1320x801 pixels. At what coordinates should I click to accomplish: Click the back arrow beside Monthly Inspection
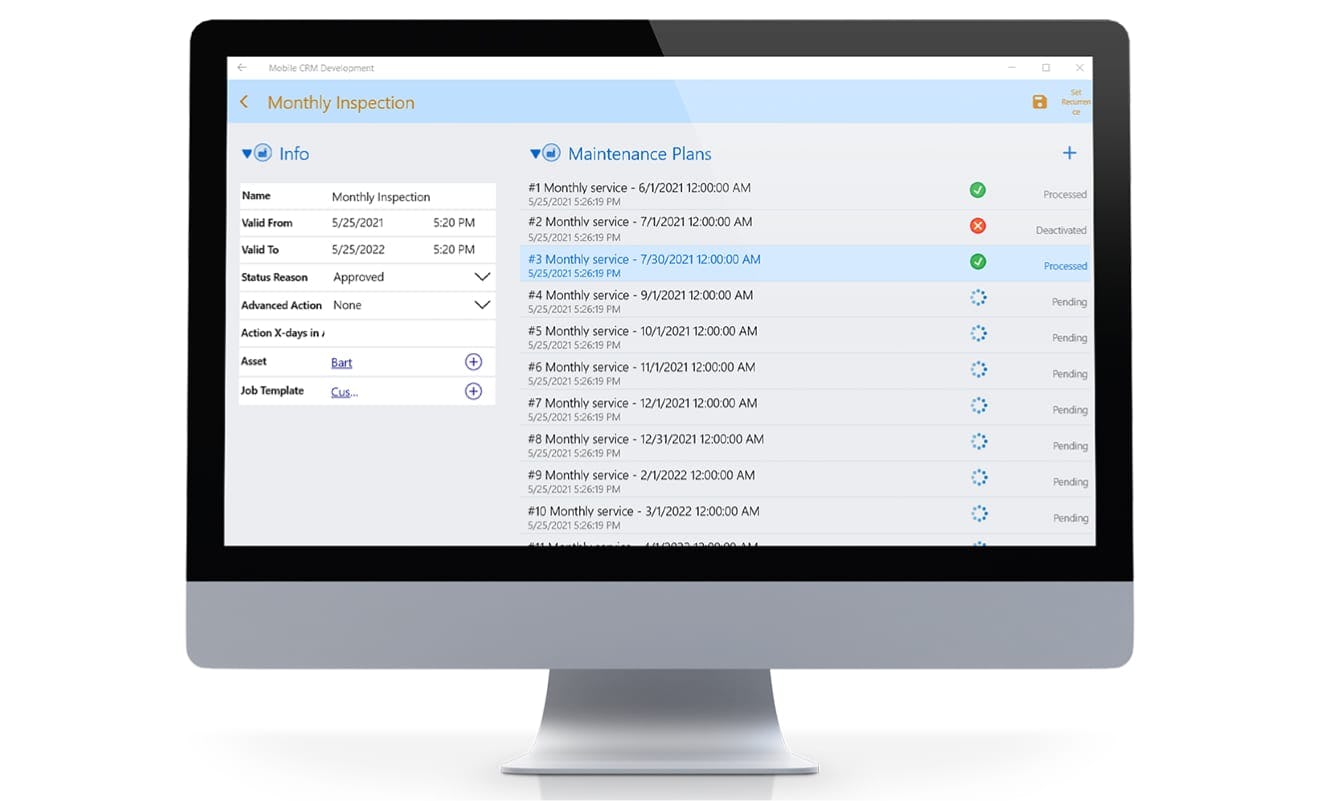(244, 101)
